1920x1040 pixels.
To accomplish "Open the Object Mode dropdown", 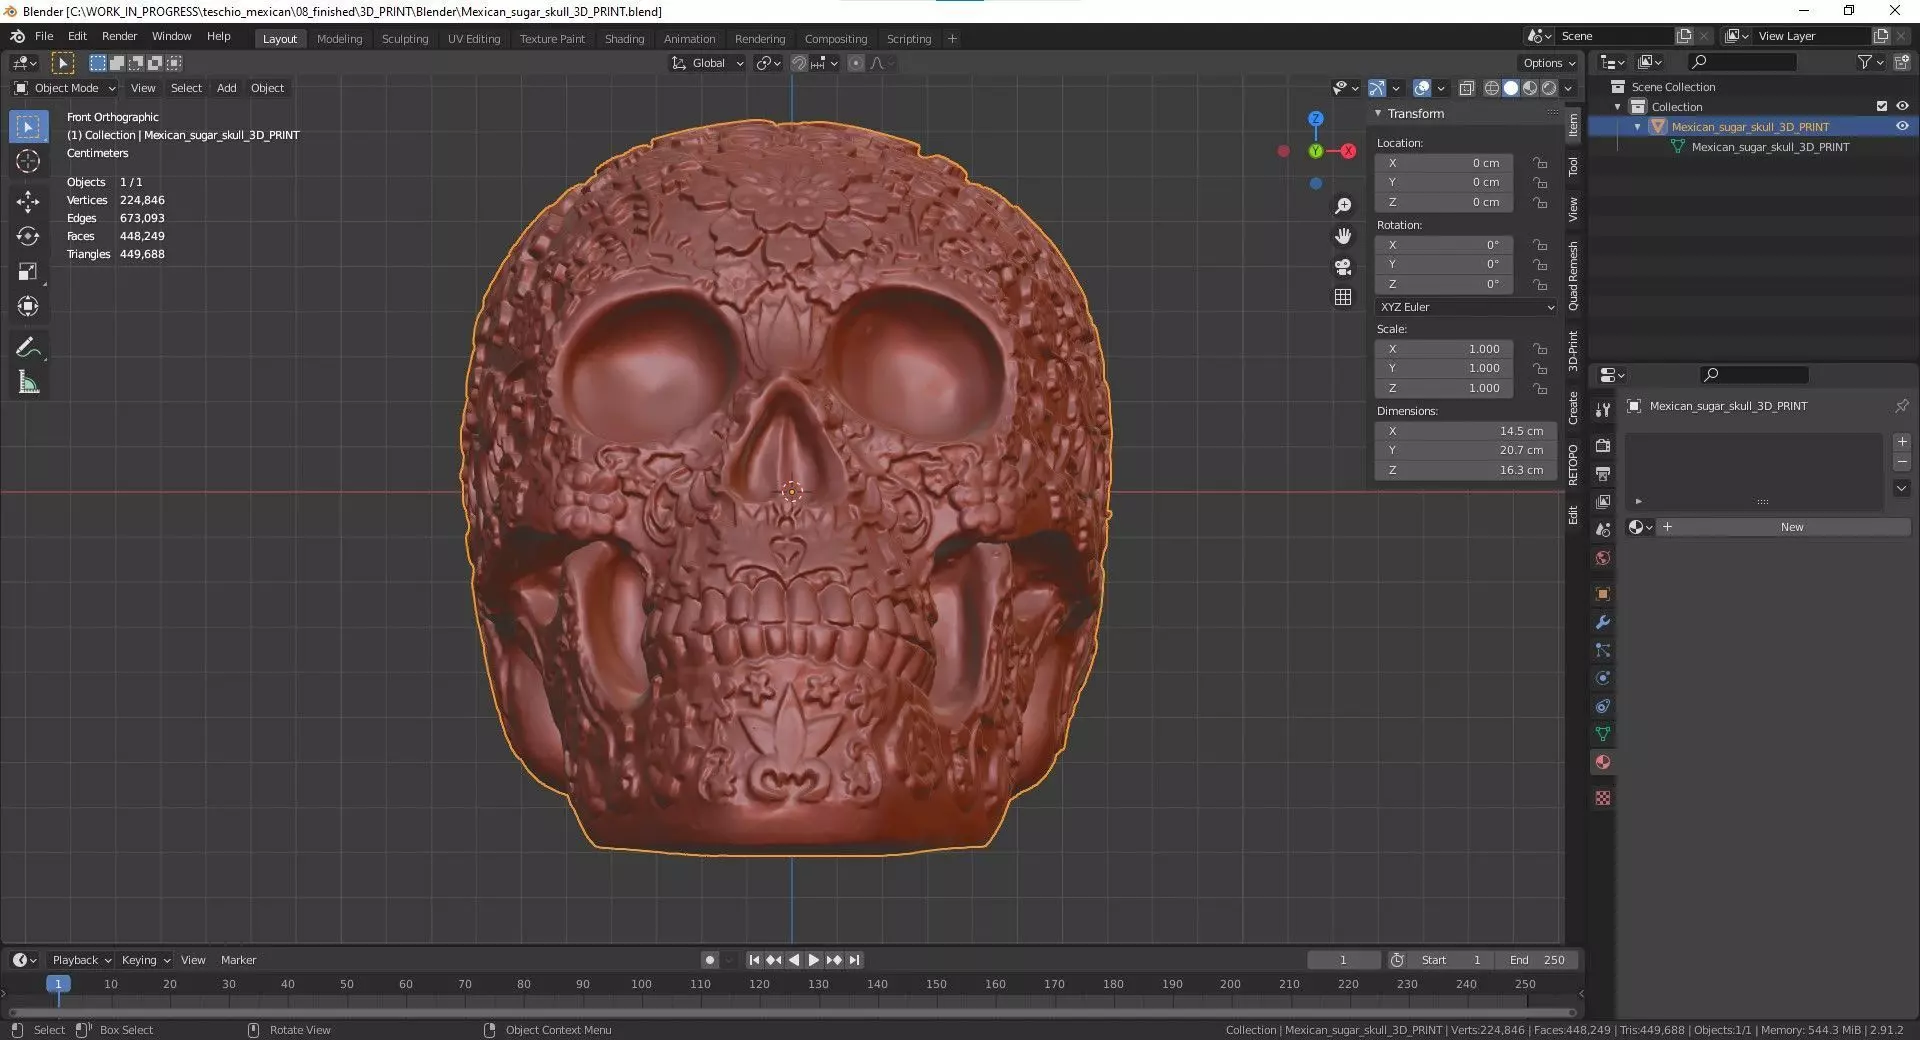I will point(65,88).
